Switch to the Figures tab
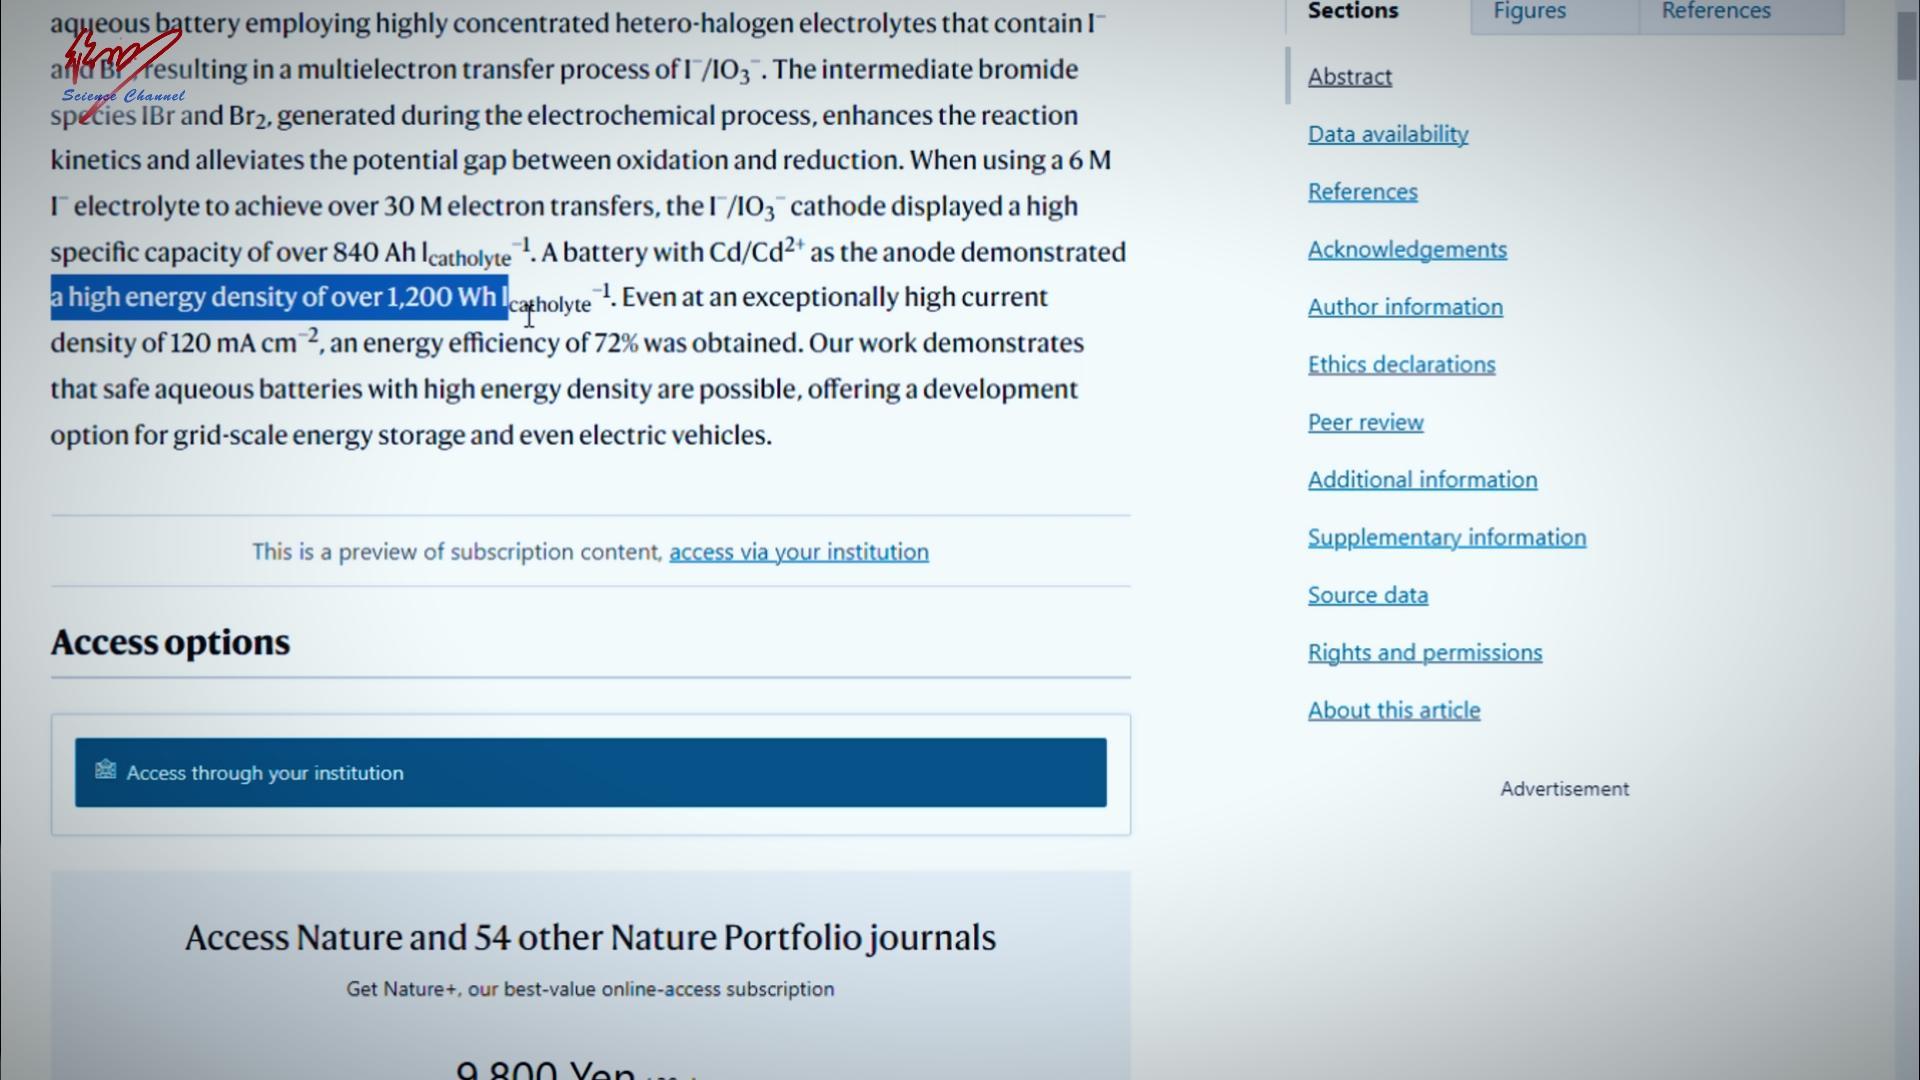1920x1080 pixels. point(1529,12)
